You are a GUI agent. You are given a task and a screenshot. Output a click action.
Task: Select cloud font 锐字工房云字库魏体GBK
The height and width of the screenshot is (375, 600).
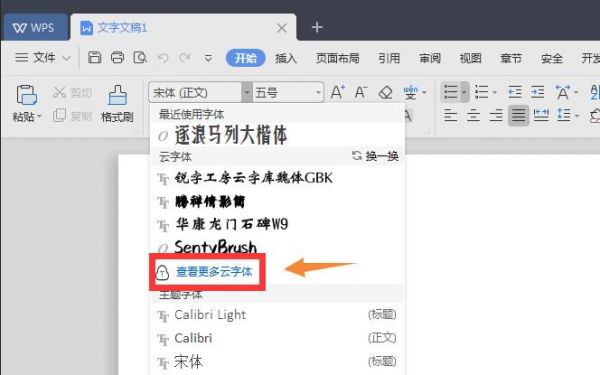277,178
